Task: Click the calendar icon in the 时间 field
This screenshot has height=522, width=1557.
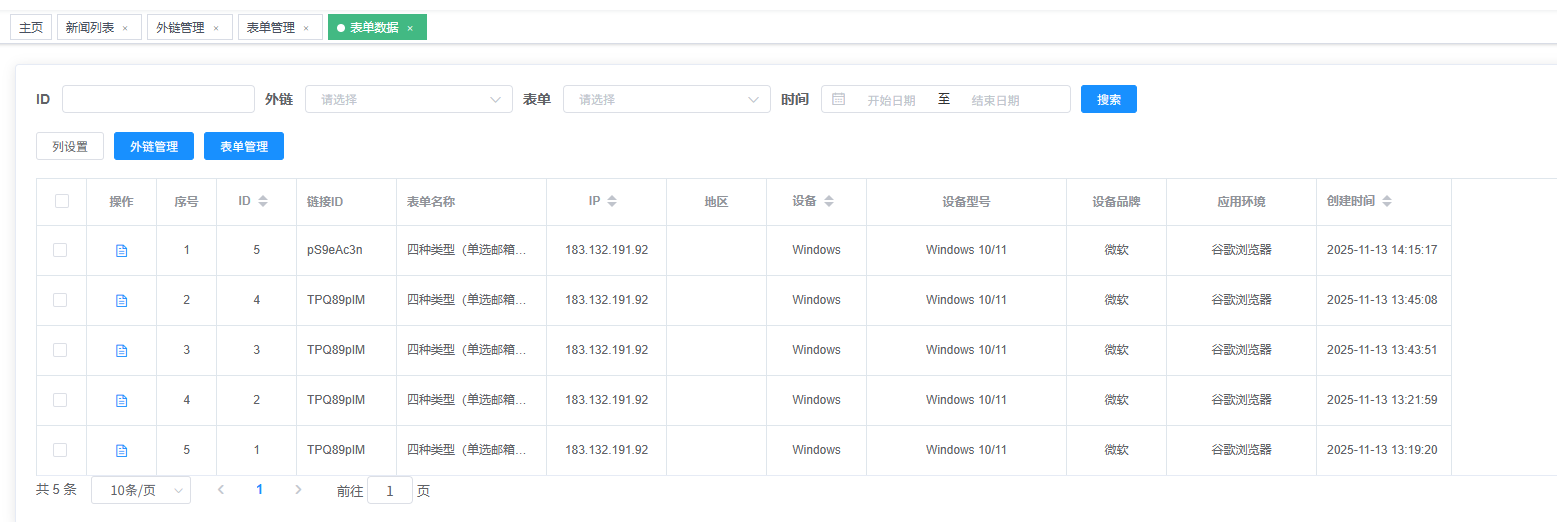Action: 839,99
